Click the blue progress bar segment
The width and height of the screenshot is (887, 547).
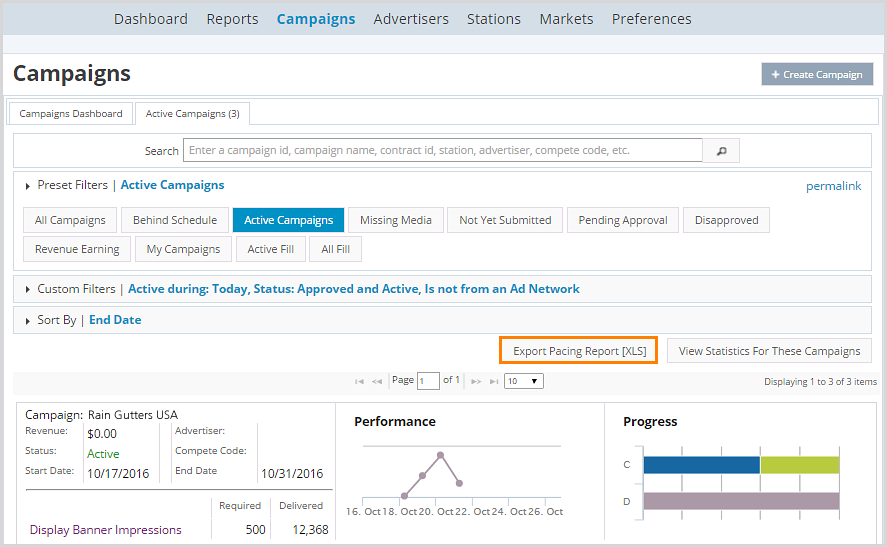click(x=701, y=465)
